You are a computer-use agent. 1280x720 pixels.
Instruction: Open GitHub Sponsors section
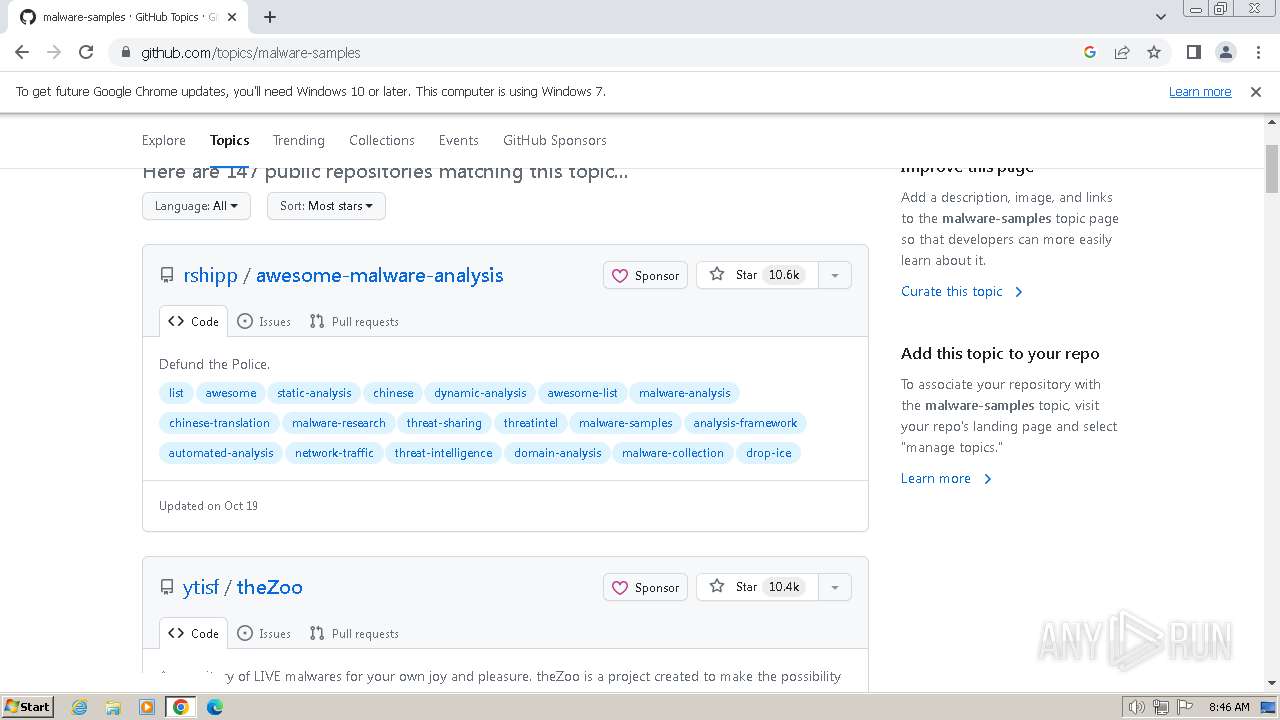[x=555, y=140]
